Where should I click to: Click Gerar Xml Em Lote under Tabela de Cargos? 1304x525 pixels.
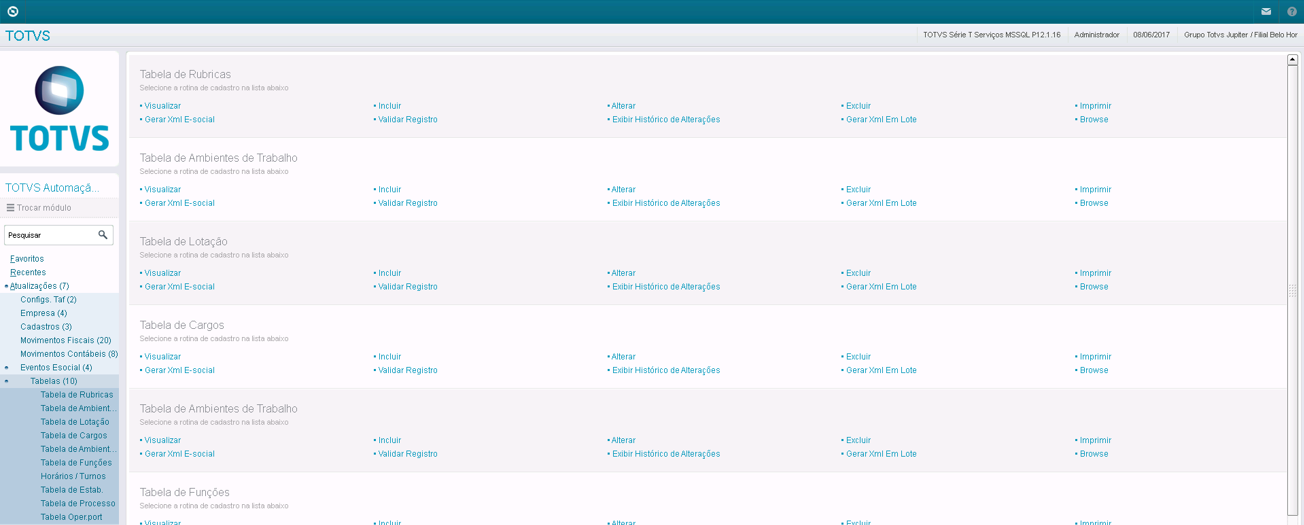pyautogui.click(x=879, y=370)
